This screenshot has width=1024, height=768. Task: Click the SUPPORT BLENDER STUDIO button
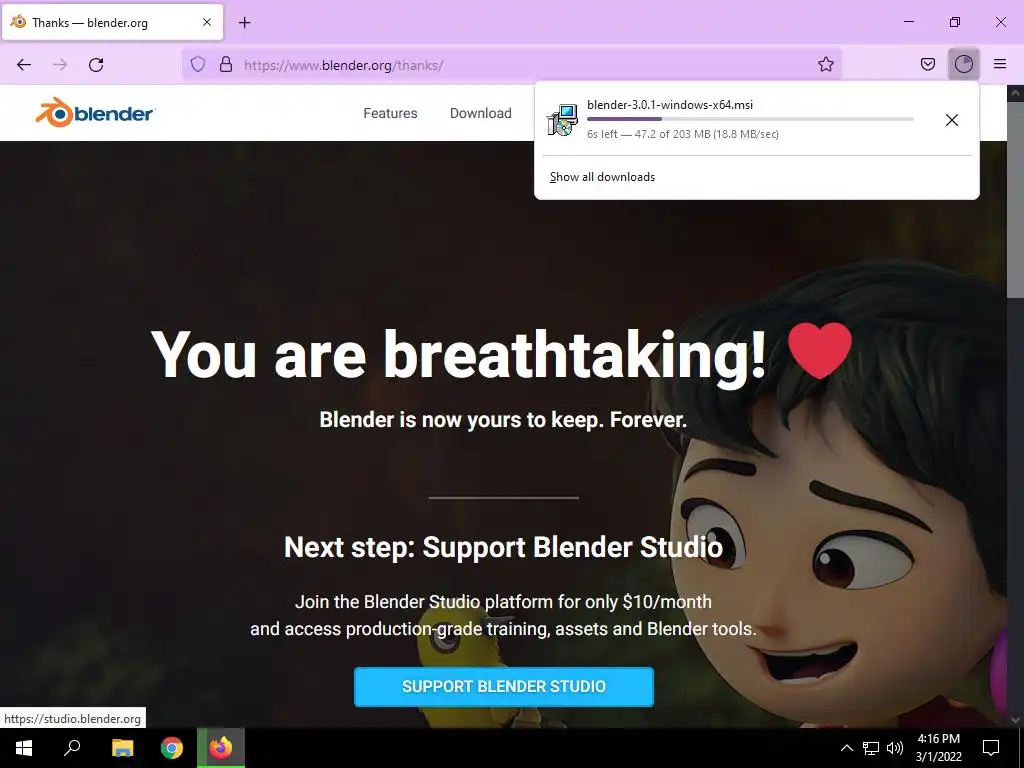tap(504, 686)
